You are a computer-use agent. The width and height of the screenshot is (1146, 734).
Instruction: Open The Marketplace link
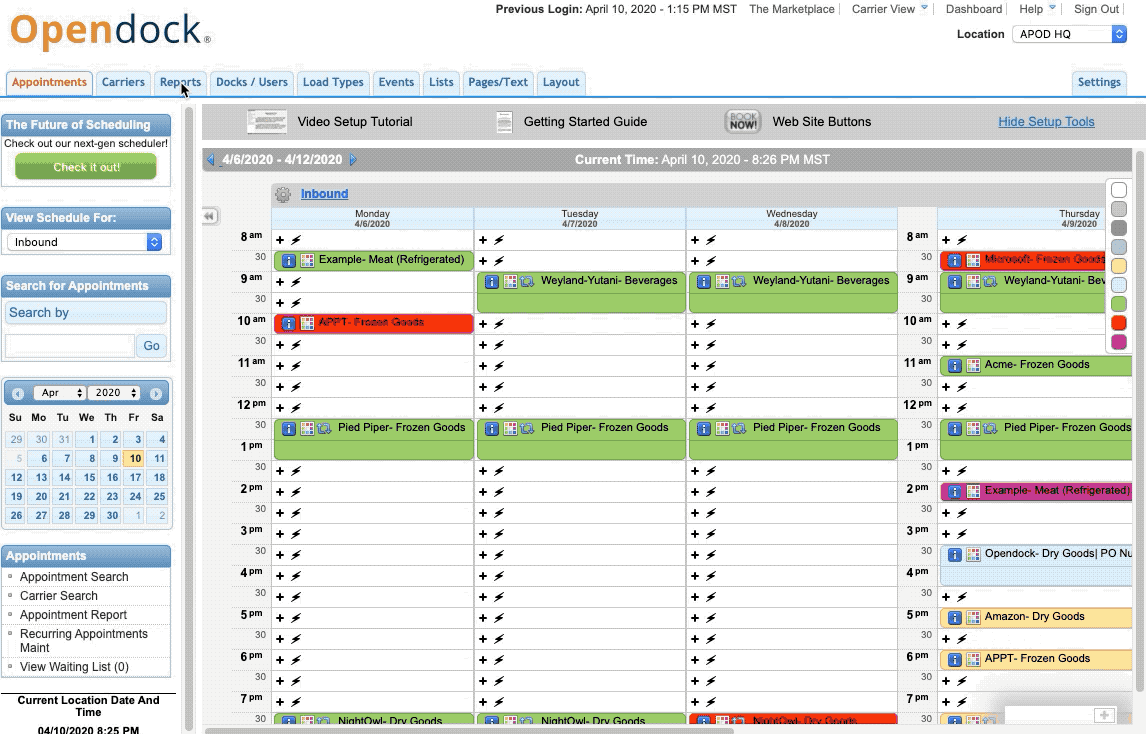coord(792,9)
